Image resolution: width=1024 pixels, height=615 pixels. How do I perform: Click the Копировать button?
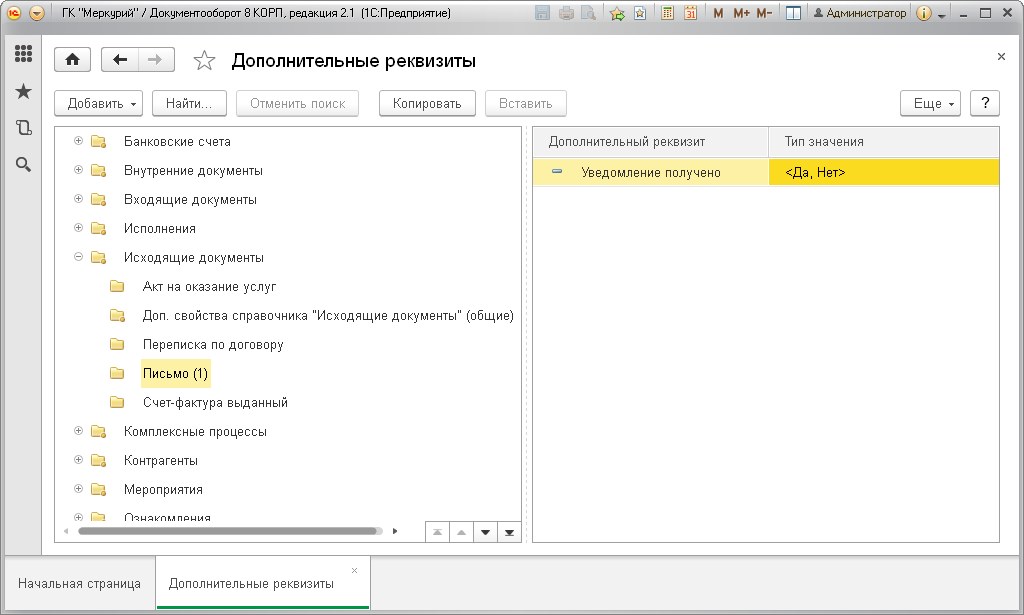(427, 103)
